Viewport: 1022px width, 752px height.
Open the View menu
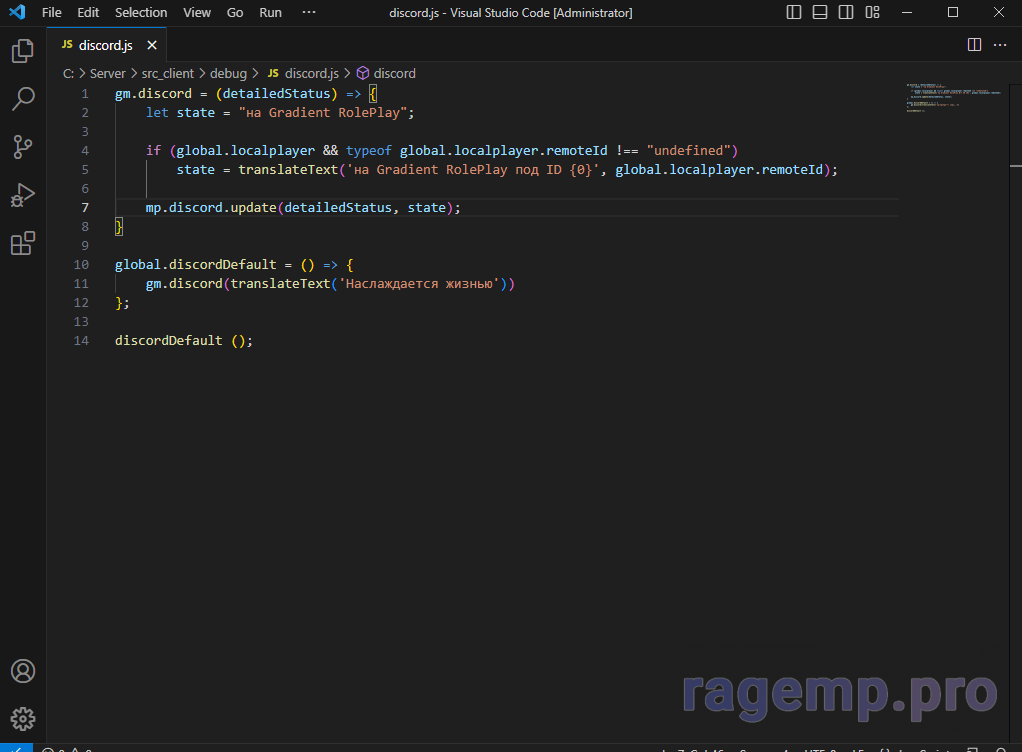(x=197, y=12)
